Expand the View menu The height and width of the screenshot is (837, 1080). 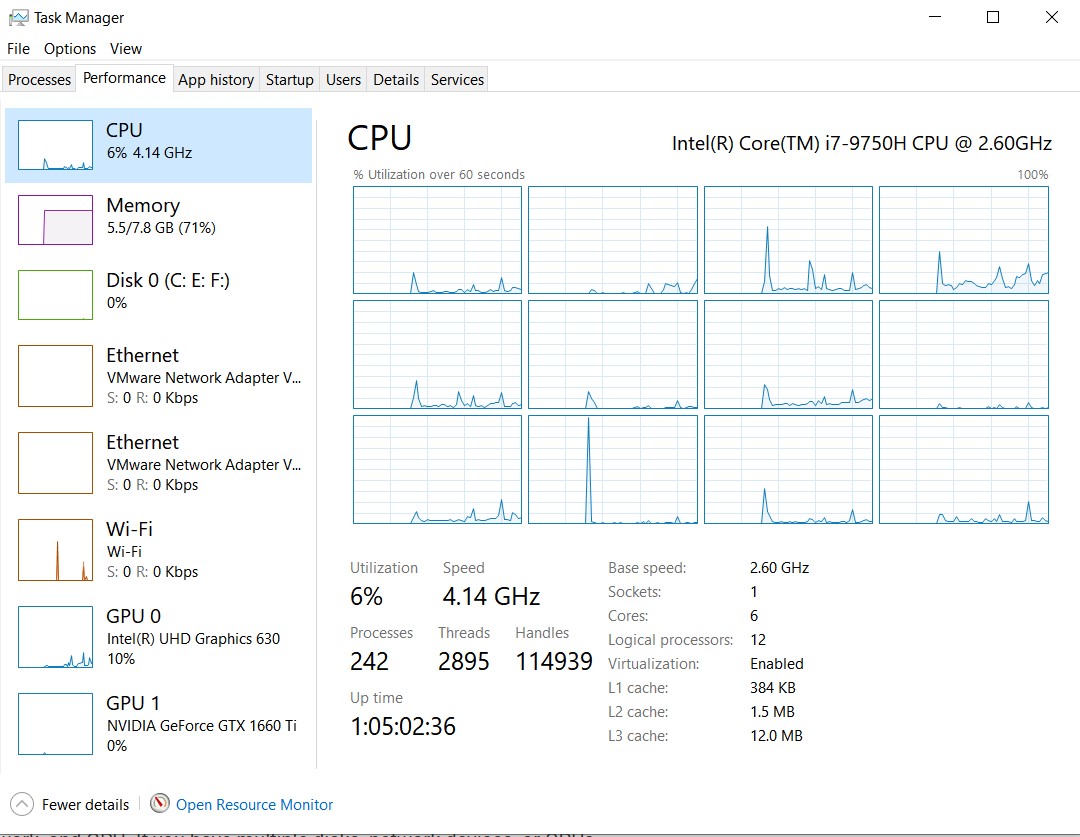tap(126, 48)
